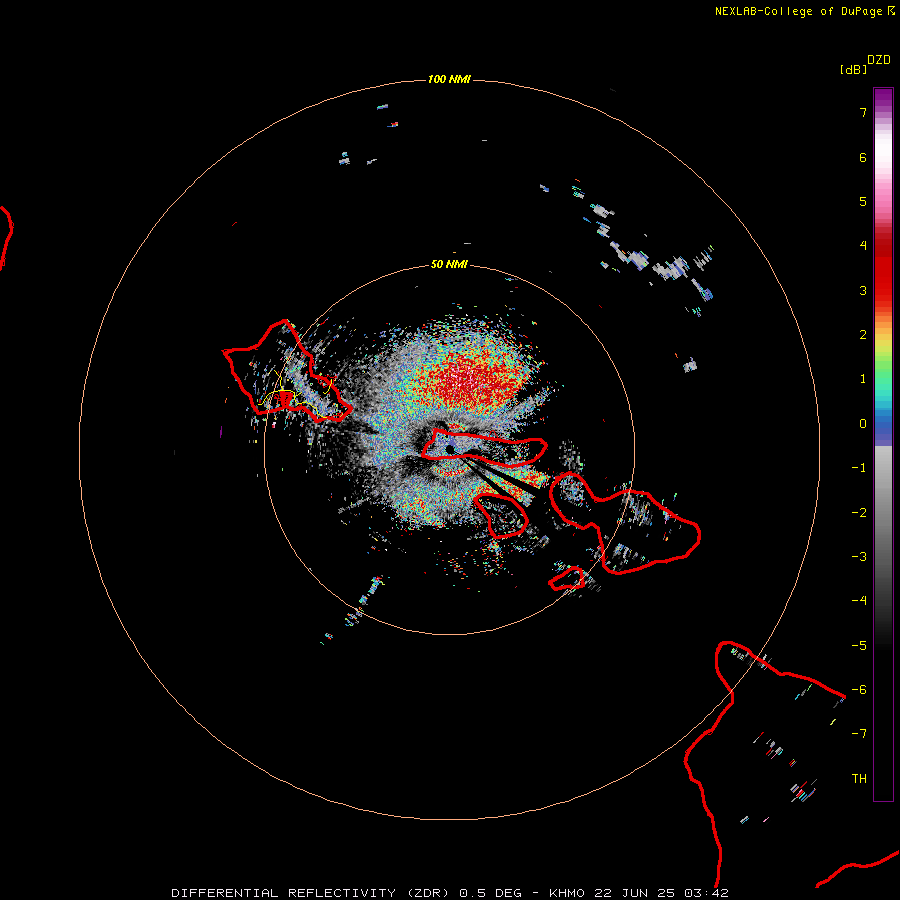This screenshot has height=900, width=900.
Task: Click the DZD color scale title
Action: click(x=879, y=60)
